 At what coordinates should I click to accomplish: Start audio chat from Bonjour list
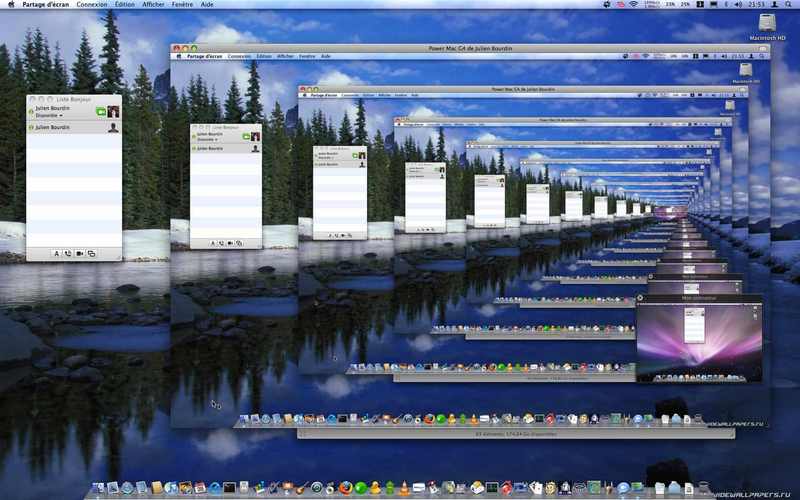click(x=67, y=254)
